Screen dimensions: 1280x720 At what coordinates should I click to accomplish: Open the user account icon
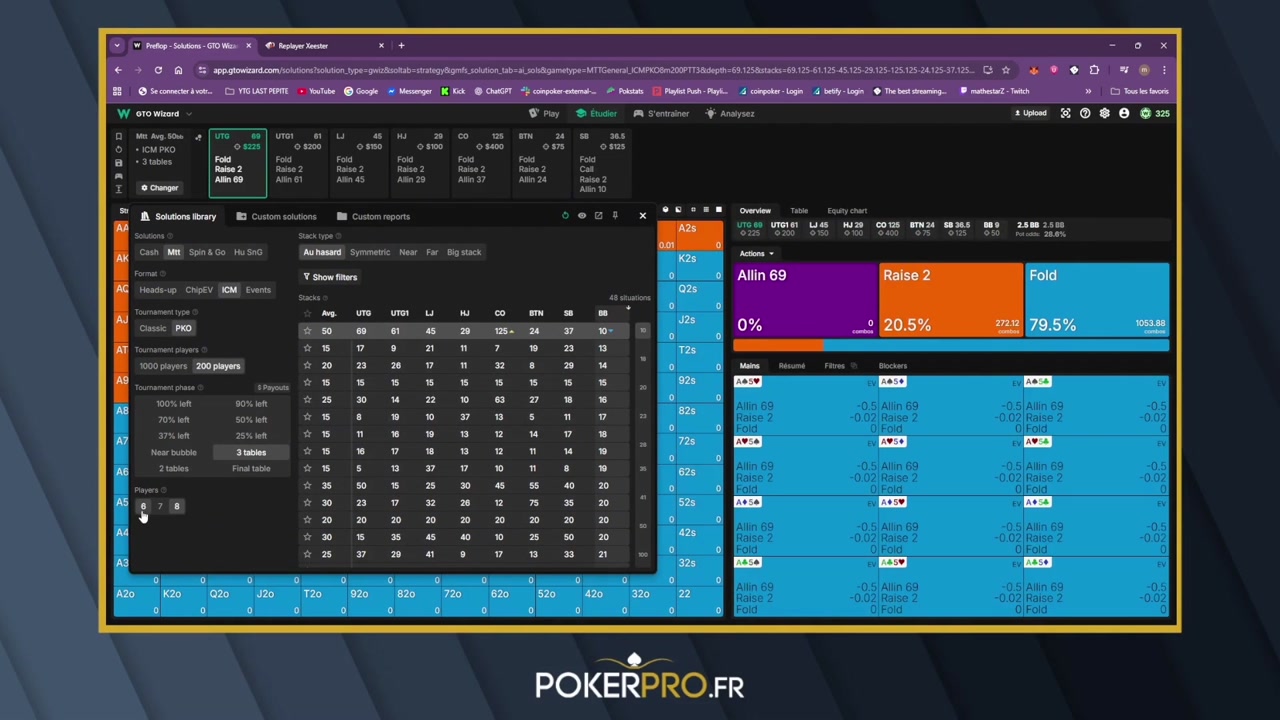(x=1124, y=114)
